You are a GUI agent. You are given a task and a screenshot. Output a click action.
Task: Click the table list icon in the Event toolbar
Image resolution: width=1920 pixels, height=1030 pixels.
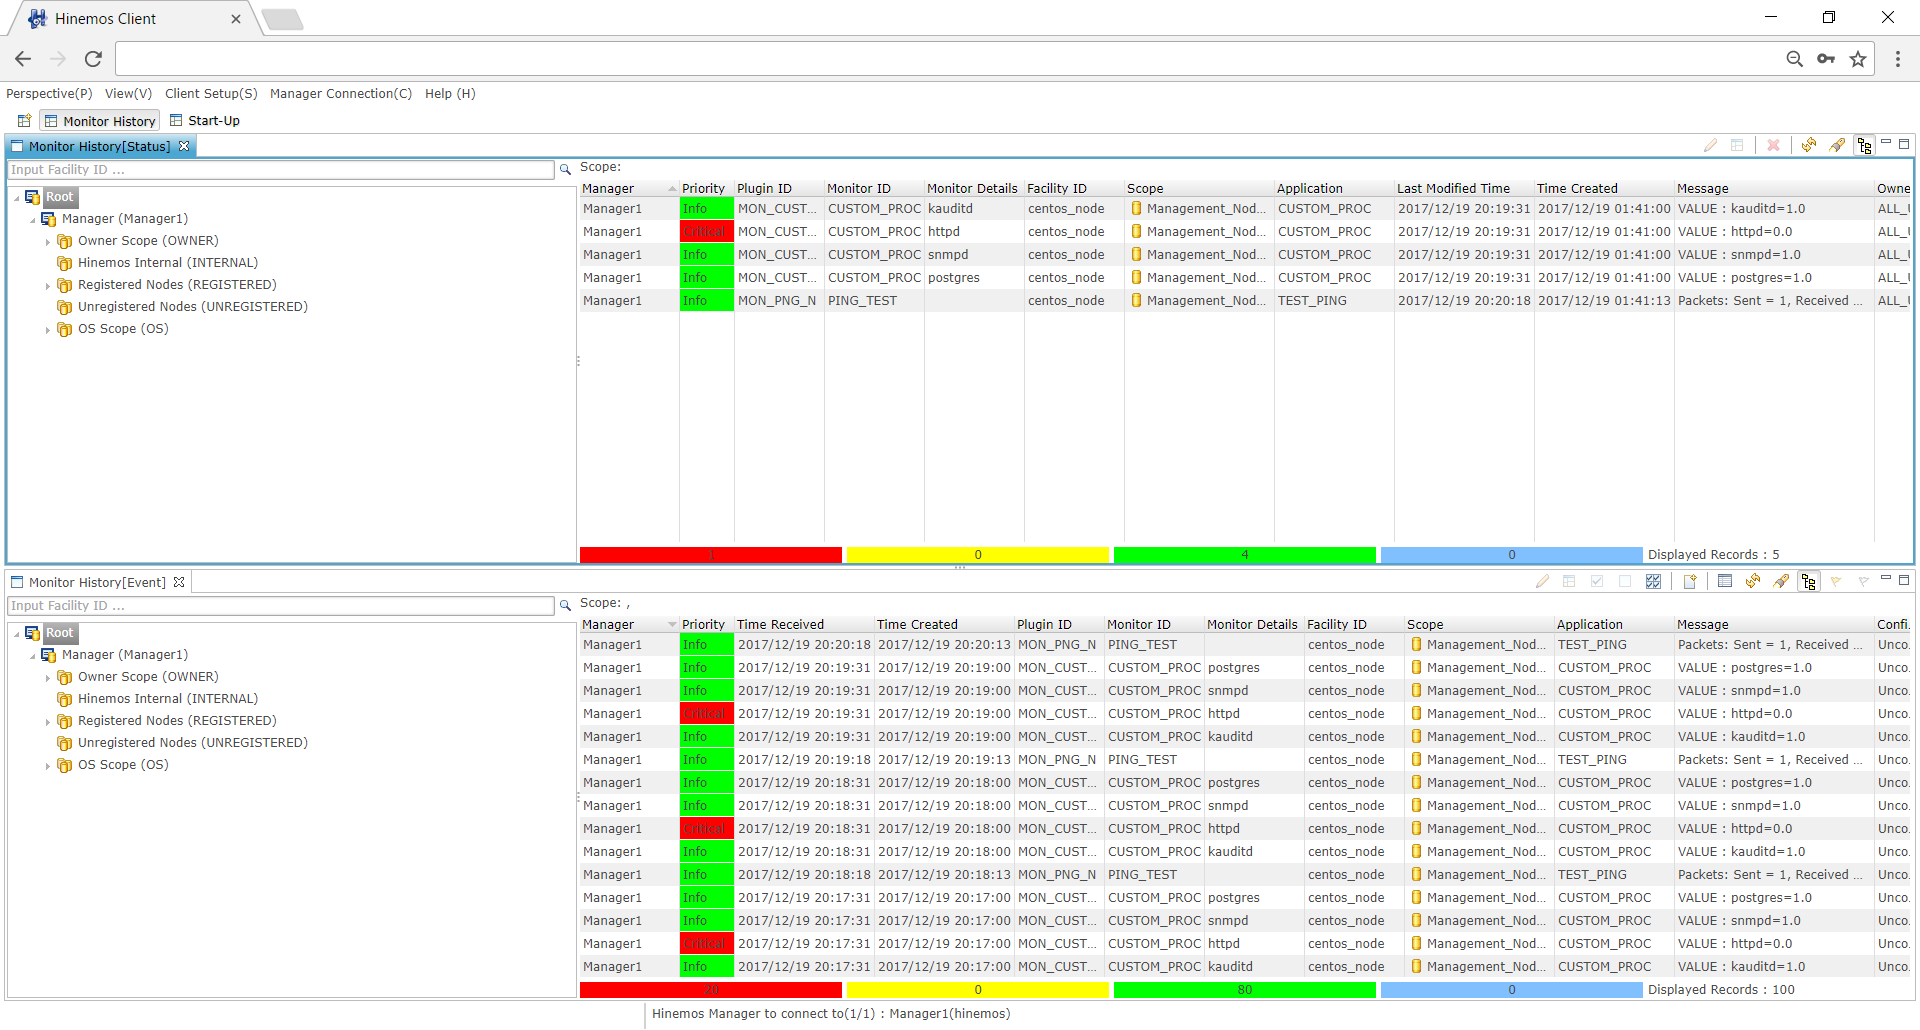(1725, 581)
